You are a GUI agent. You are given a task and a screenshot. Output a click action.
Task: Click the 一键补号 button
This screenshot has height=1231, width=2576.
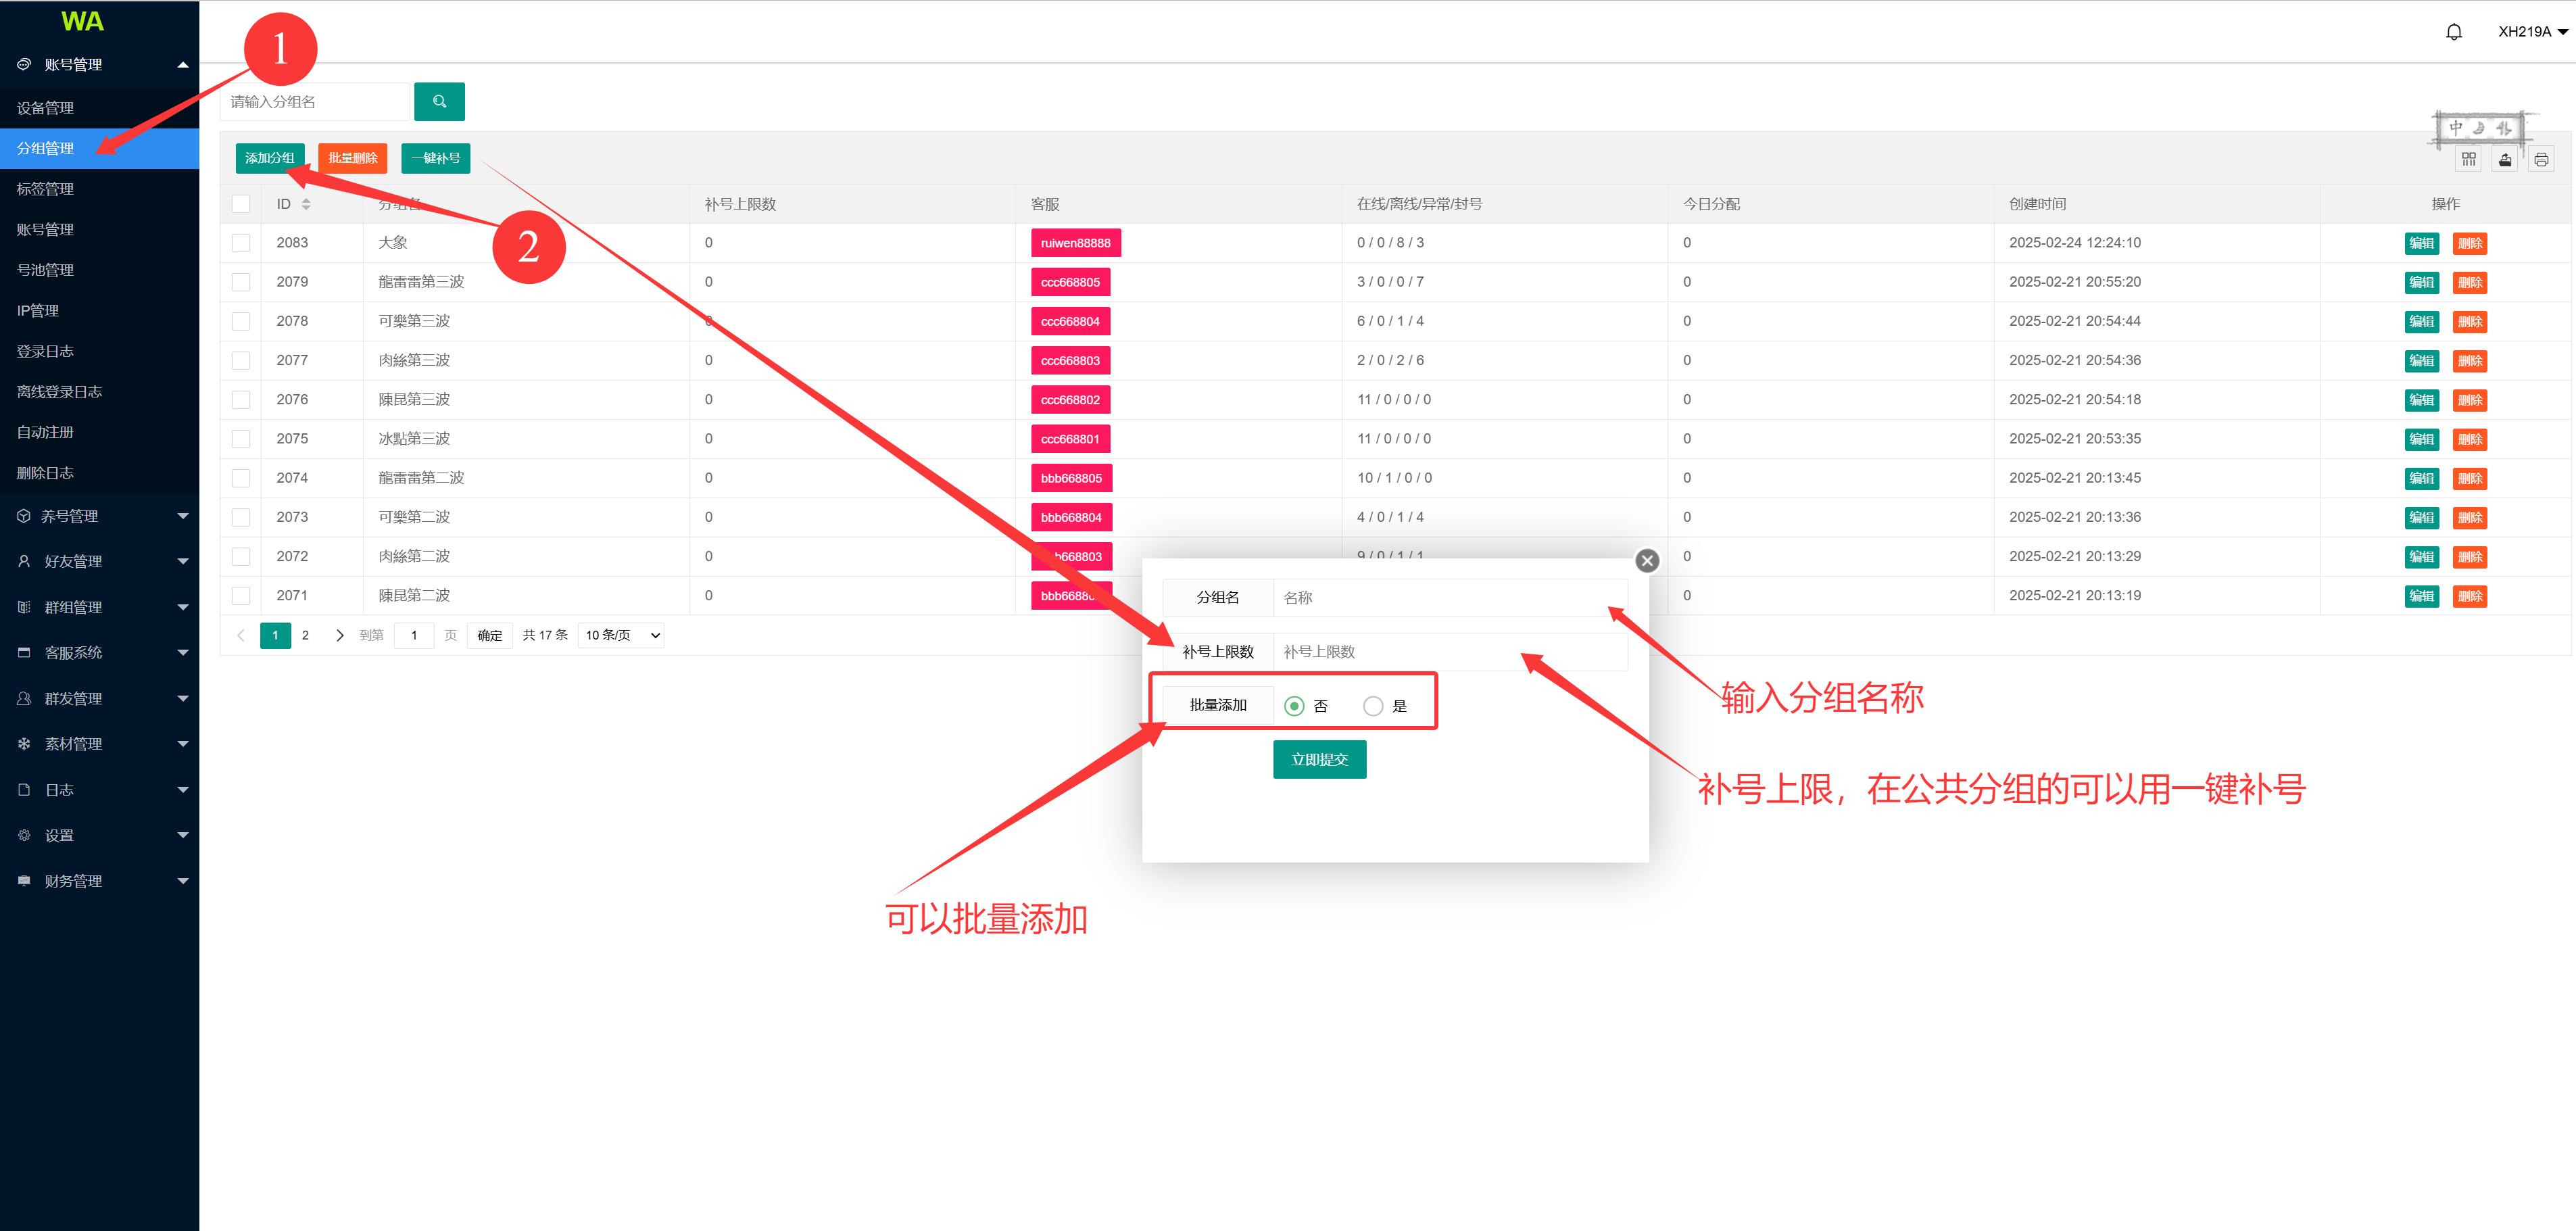[x=435, y=158]
